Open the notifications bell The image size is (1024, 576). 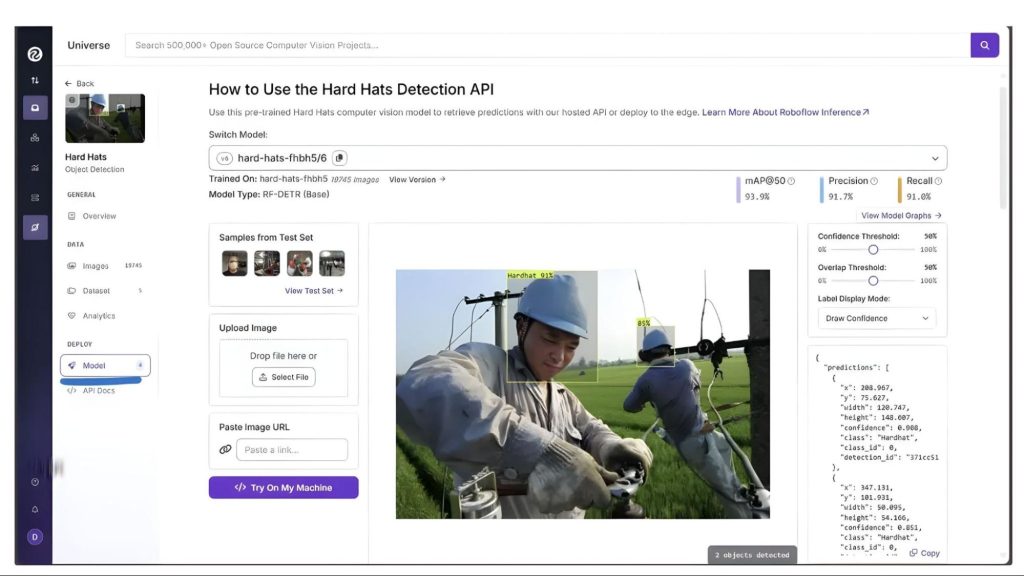pyautogui.click(x=35, y=509)
